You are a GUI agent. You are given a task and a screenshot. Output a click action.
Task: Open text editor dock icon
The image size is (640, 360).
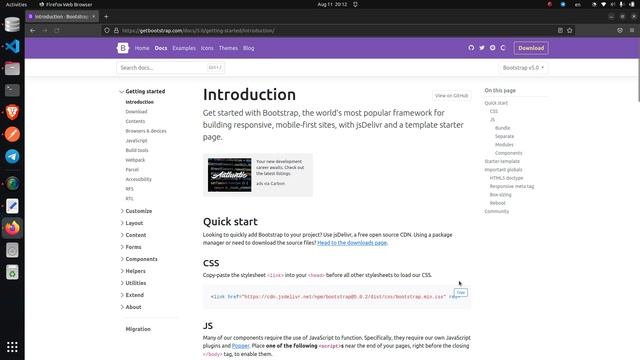tap(12, 206)
